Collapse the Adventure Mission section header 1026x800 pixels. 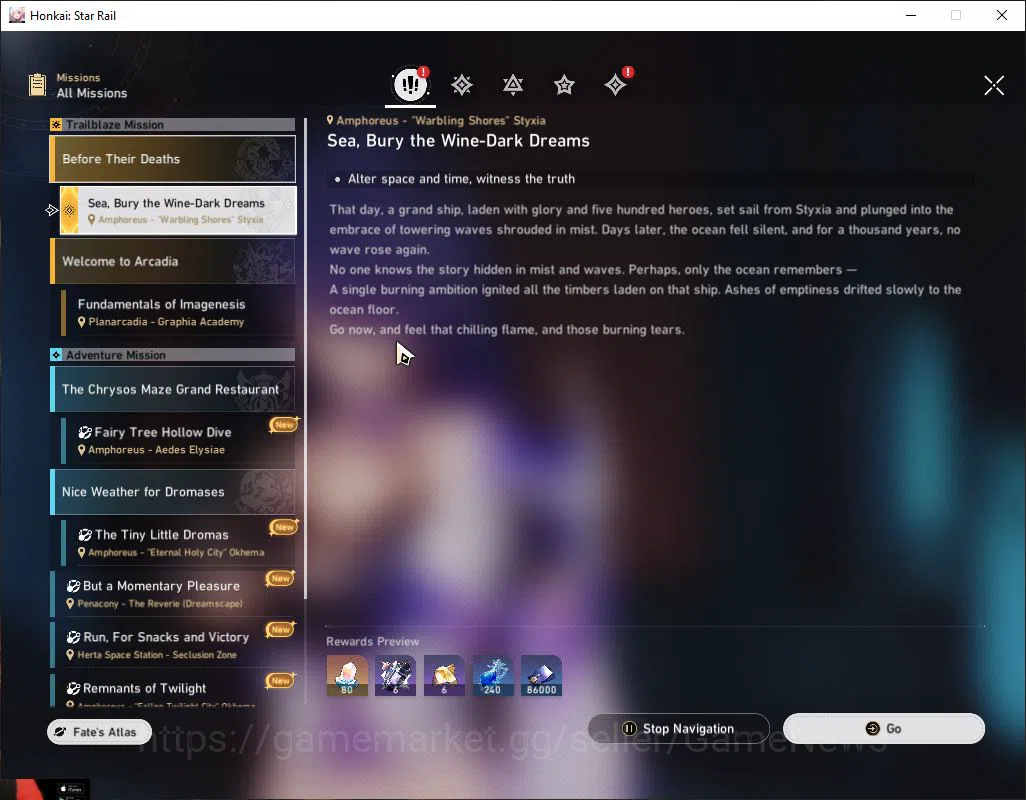[173, 355]
